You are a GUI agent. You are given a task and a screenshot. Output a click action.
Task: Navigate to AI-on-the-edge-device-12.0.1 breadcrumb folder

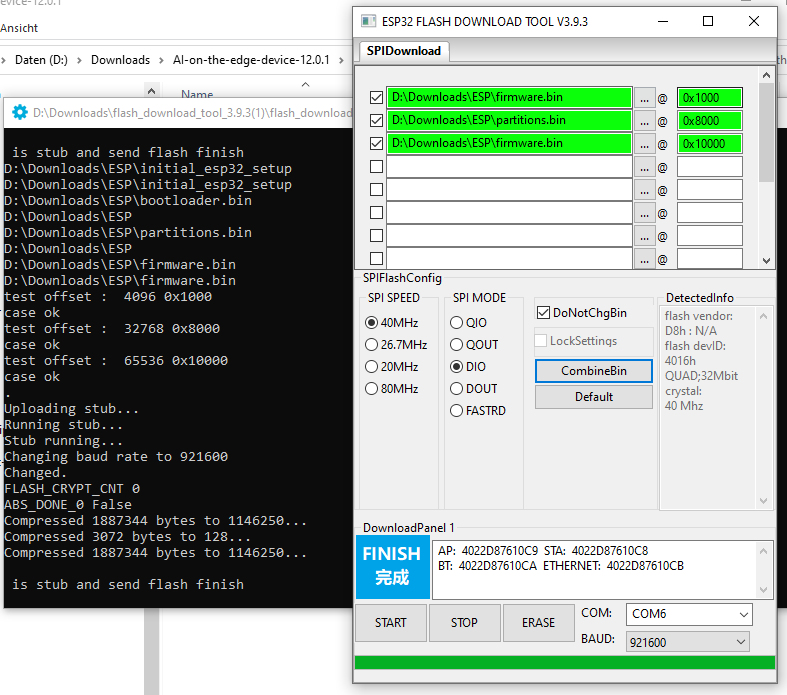(x=251, y=60)
